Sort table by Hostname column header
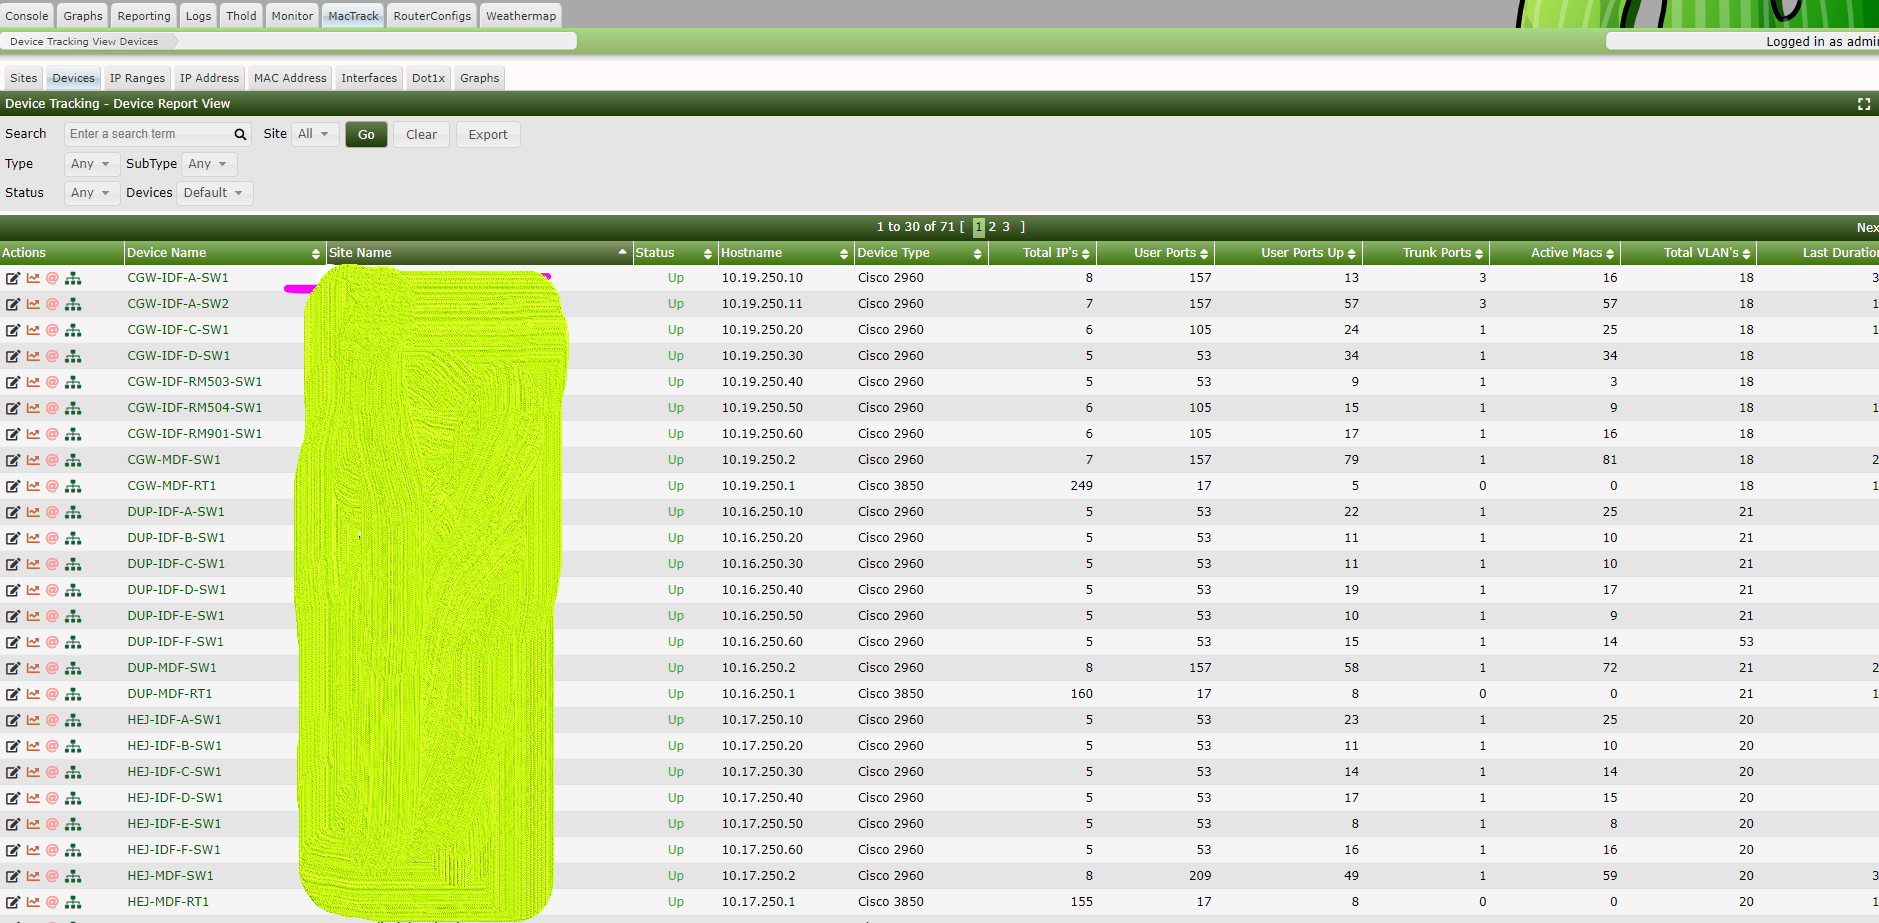The width and height of the screenshot is (1879, 923). pyautogui.click(x=785, y=253)
